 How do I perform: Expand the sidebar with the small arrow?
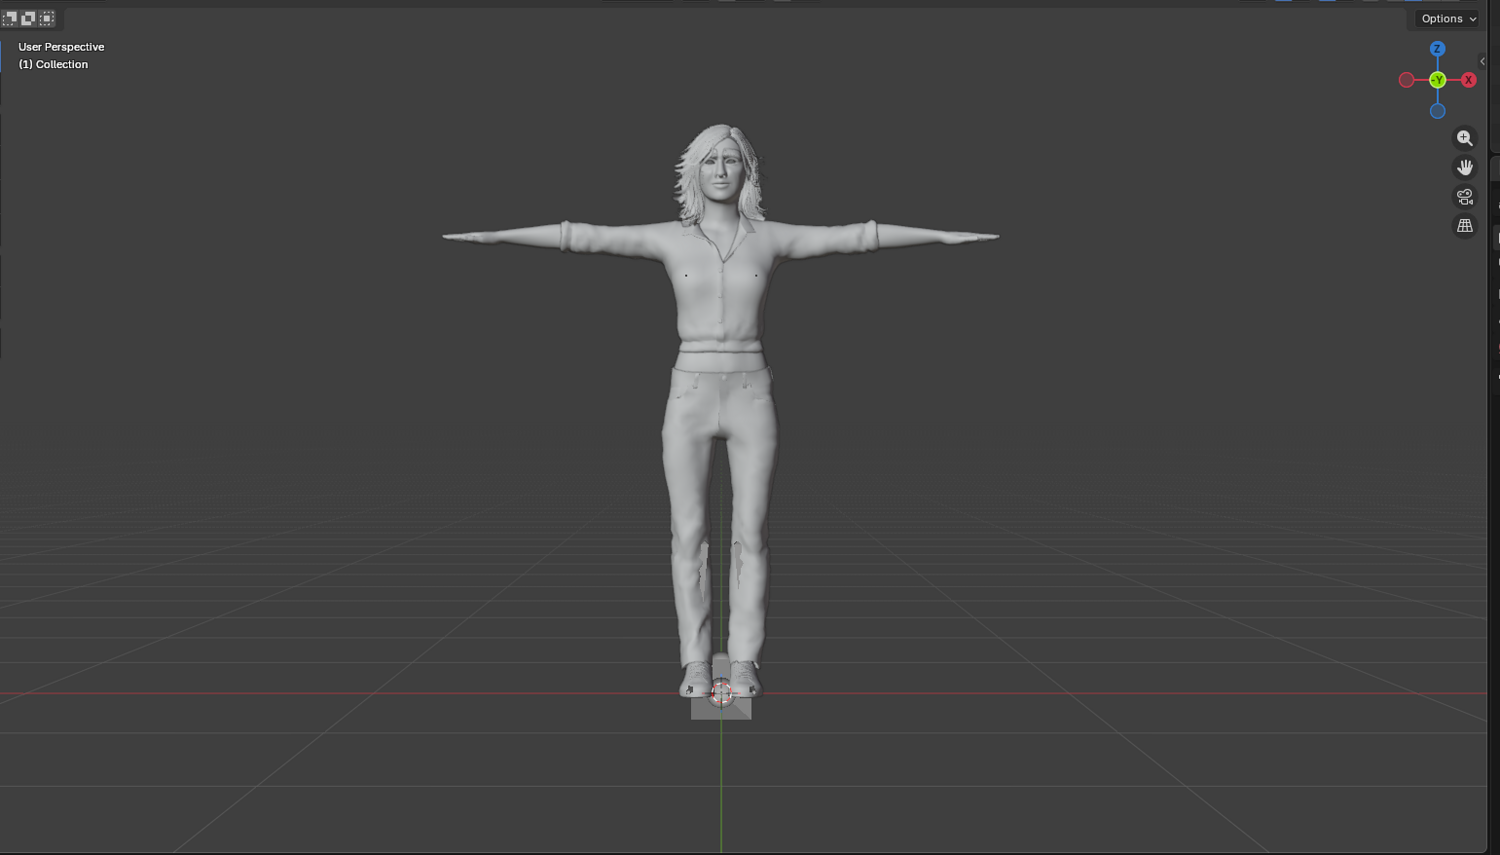click(1483, 61)
